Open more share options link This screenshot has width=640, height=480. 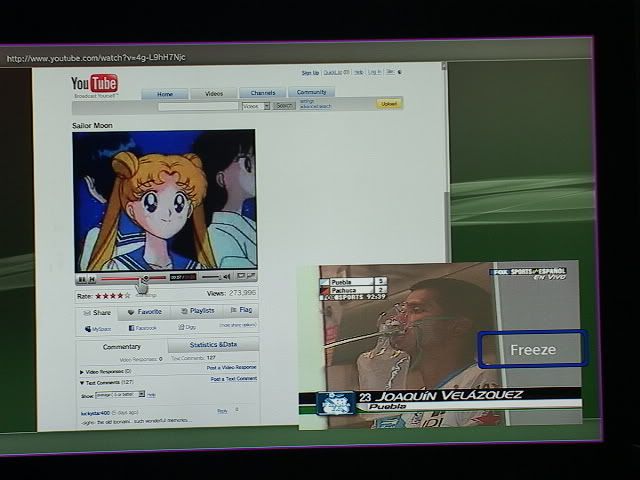coord(238,325)
